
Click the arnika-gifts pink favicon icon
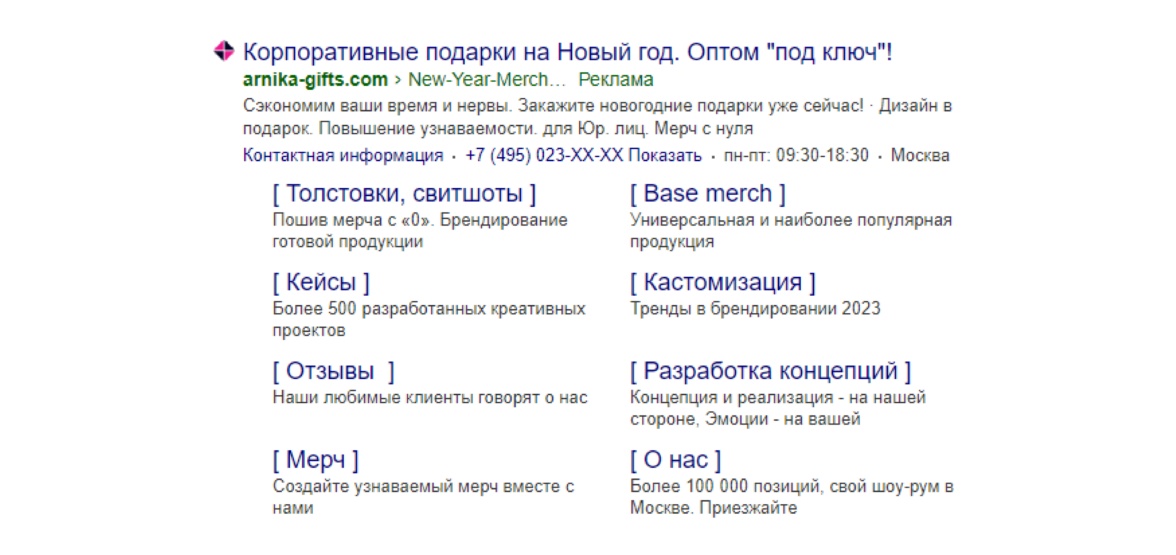(x=224, y=51)
